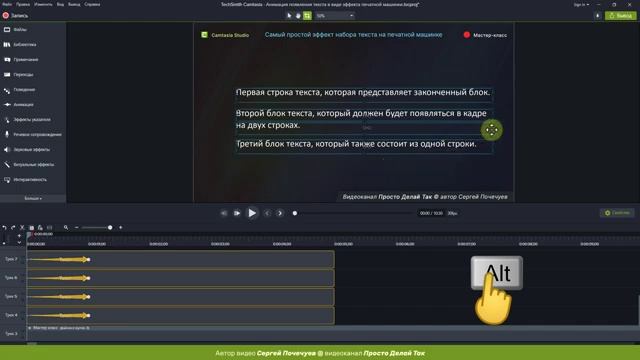
Task: Cut the selected timeline clip
Action: [x=22, y=227]
